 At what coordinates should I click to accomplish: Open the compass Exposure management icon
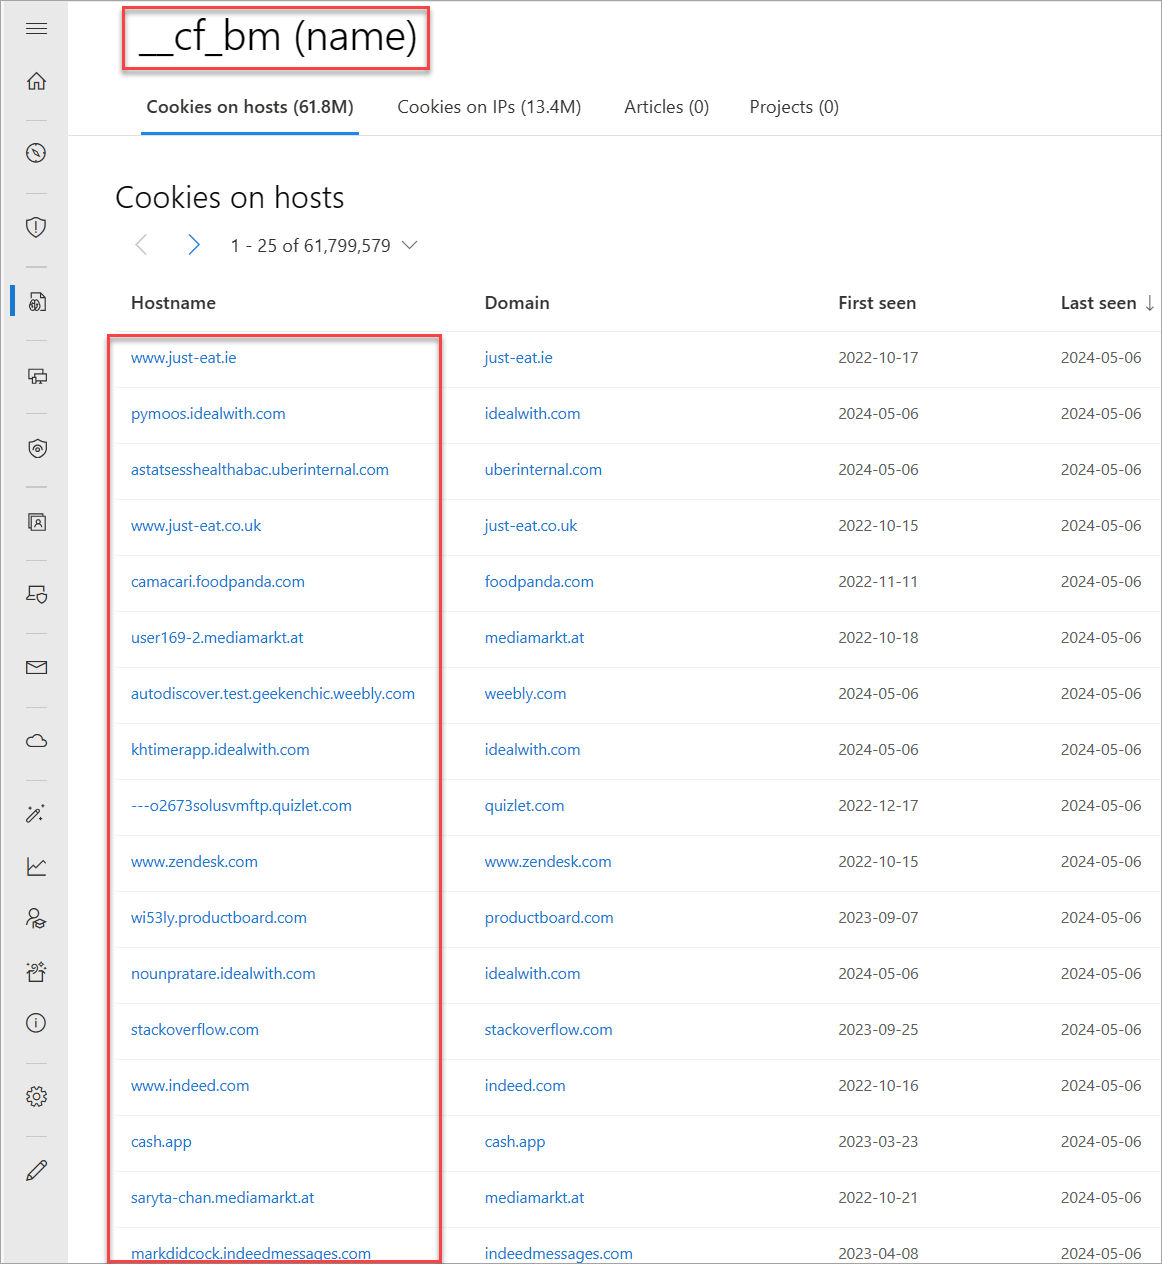pyautogui.click(x=36, y=153)
